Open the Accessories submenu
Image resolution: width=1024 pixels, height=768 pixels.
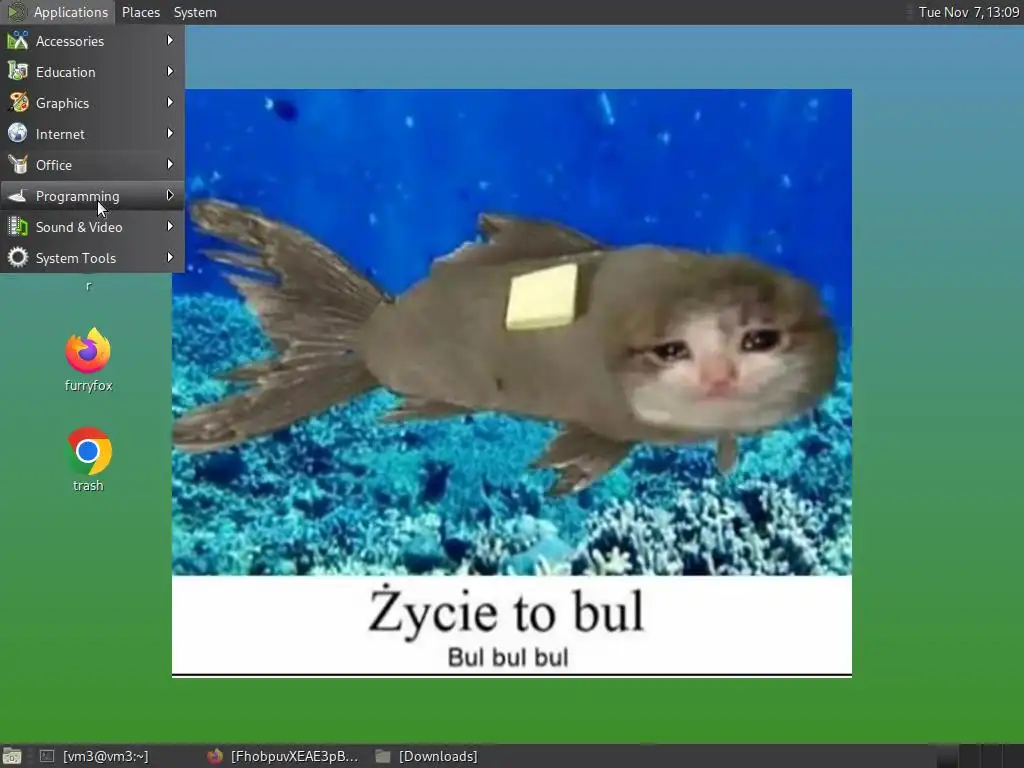[92, 40]
